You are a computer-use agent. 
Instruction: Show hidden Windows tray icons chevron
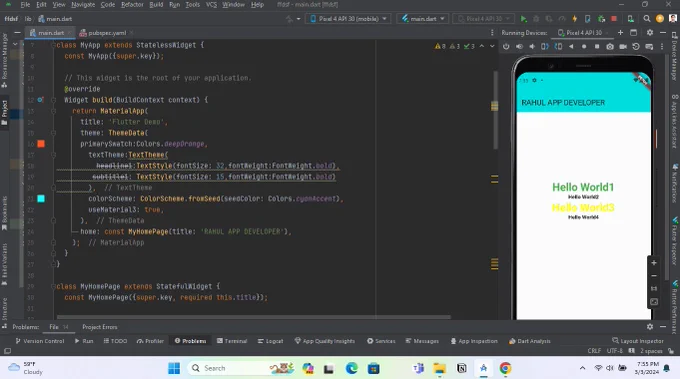(582, 368)
